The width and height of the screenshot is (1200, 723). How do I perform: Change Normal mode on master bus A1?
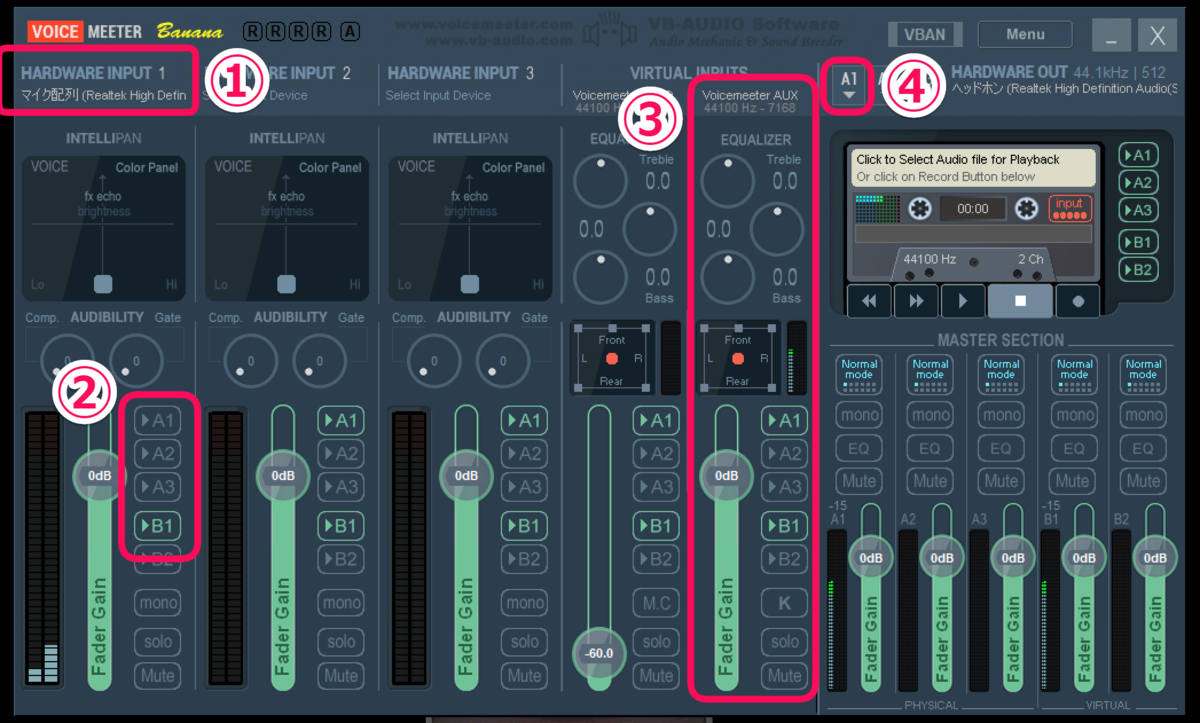(859, 375)
